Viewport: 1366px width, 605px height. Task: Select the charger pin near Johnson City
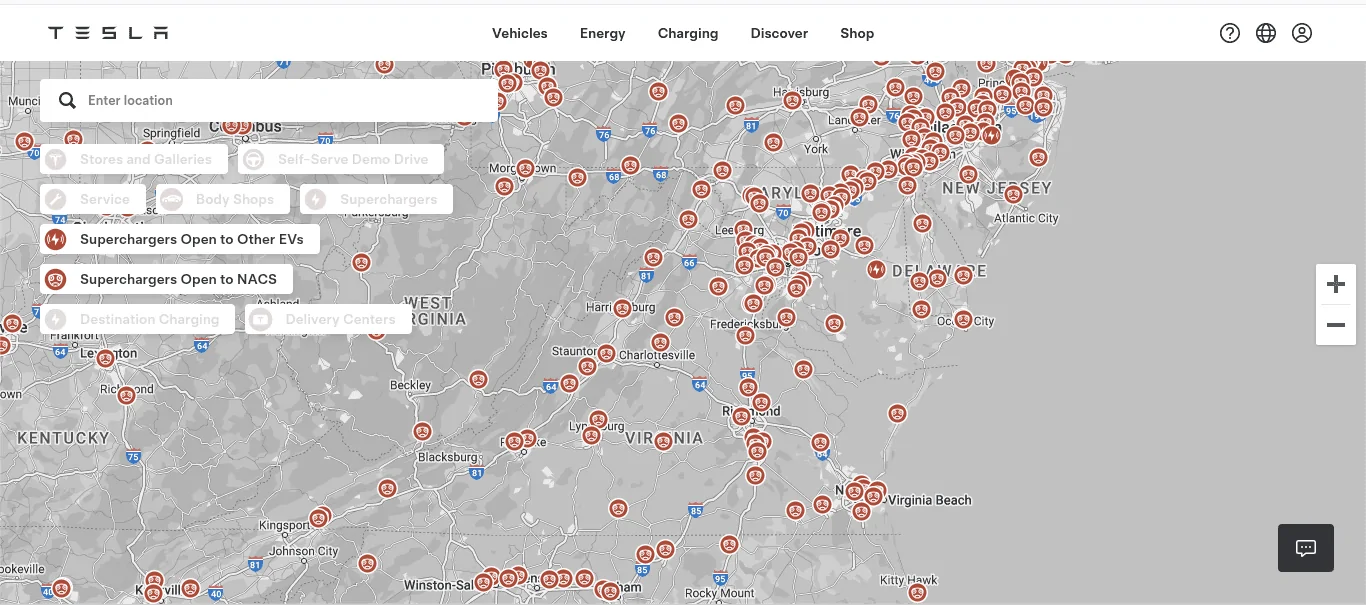click(367, 564)
